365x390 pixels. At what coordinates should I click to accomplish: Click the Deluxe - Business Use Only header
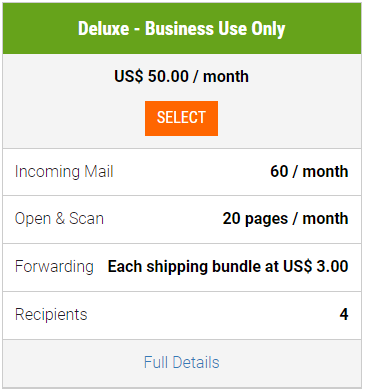(x=182, y=28)
